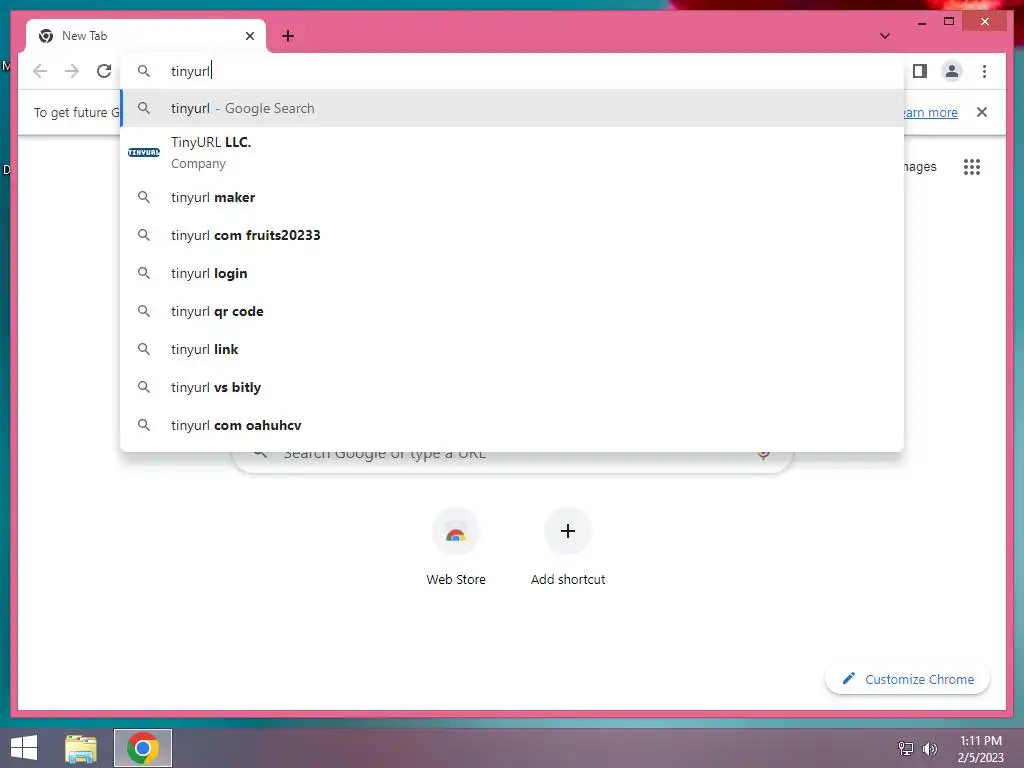Viewport: 1024px width, 768px height.
Task: Select the 'tinyurl com oahuhcv' suggestion
Action: click(x=513, y=425)
